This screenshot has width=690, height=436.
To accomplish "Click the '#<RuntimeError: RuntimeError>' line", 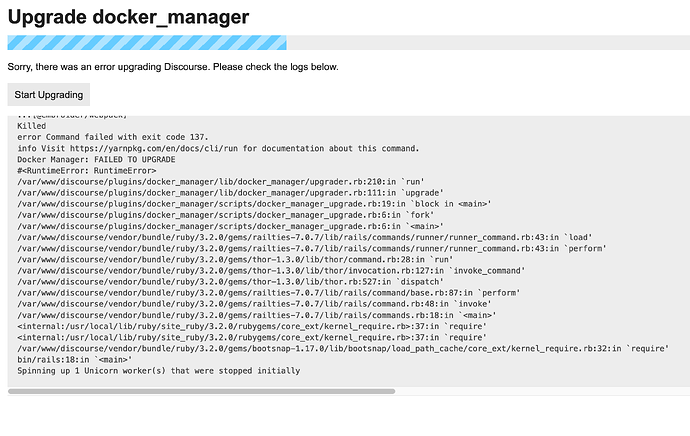I will [x=87, y=170].
